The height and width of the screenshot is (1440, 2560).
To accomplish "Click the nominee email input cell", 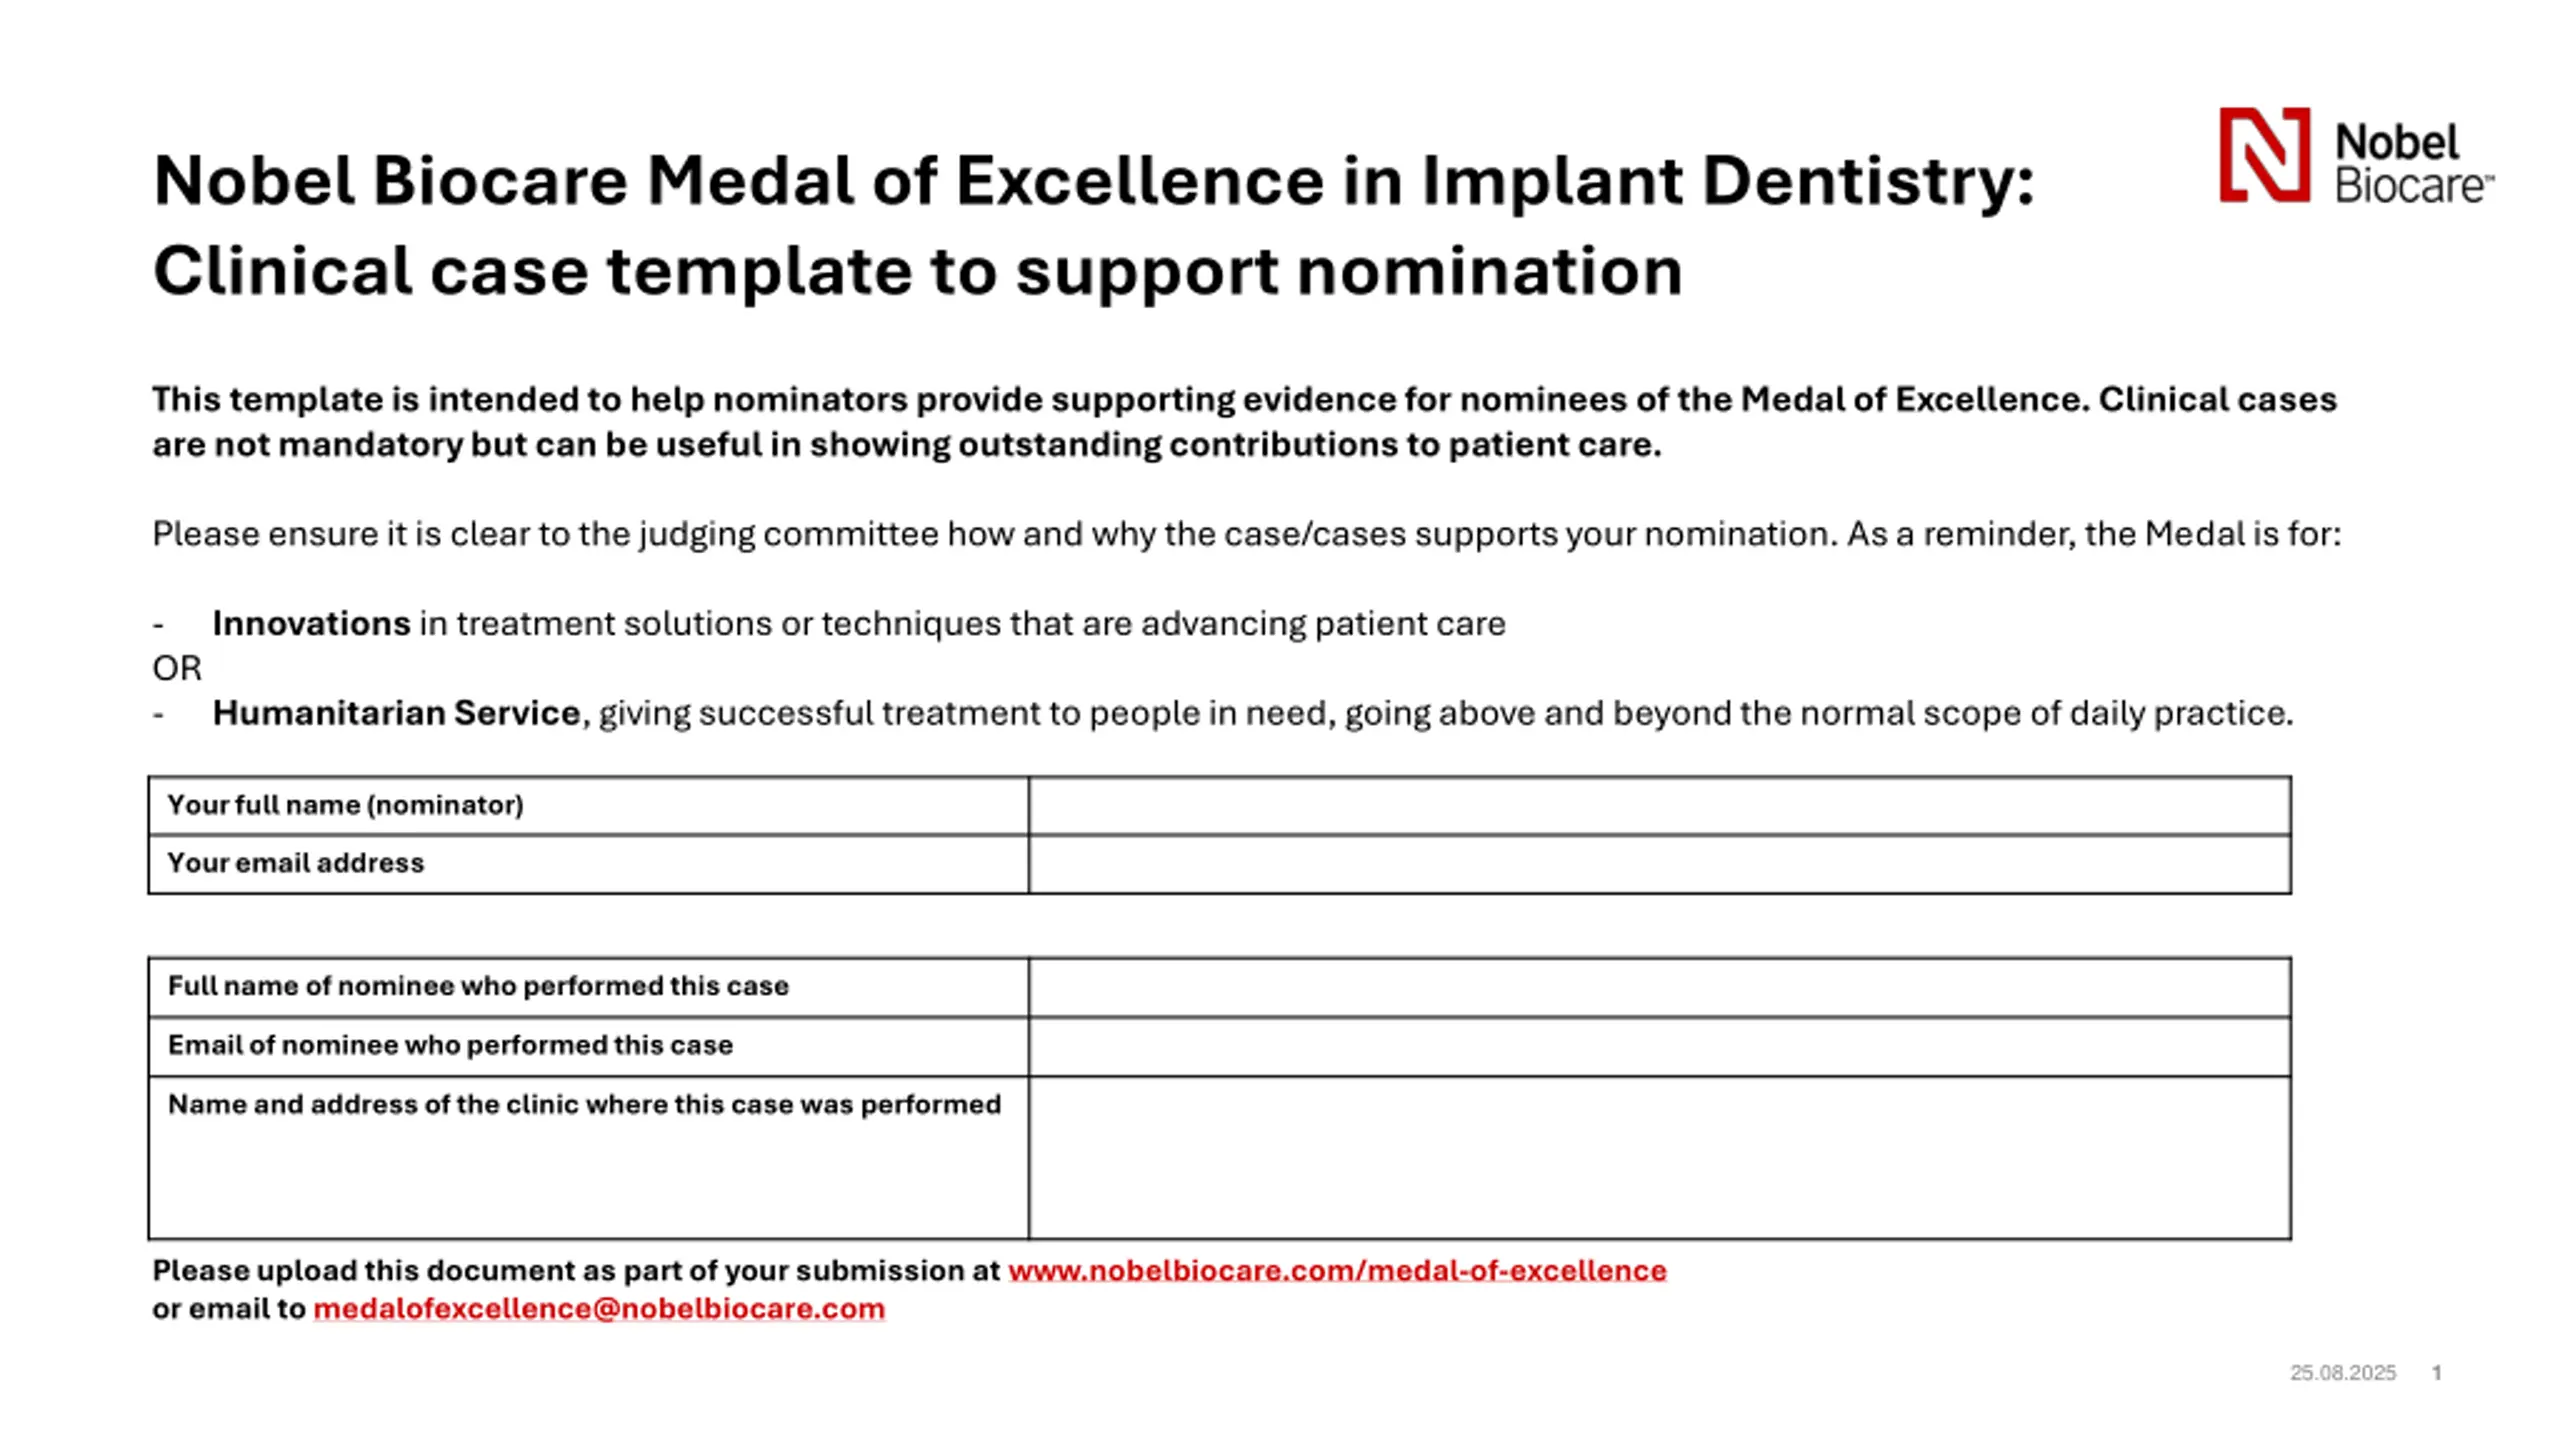I will tap(1659, 1047).
